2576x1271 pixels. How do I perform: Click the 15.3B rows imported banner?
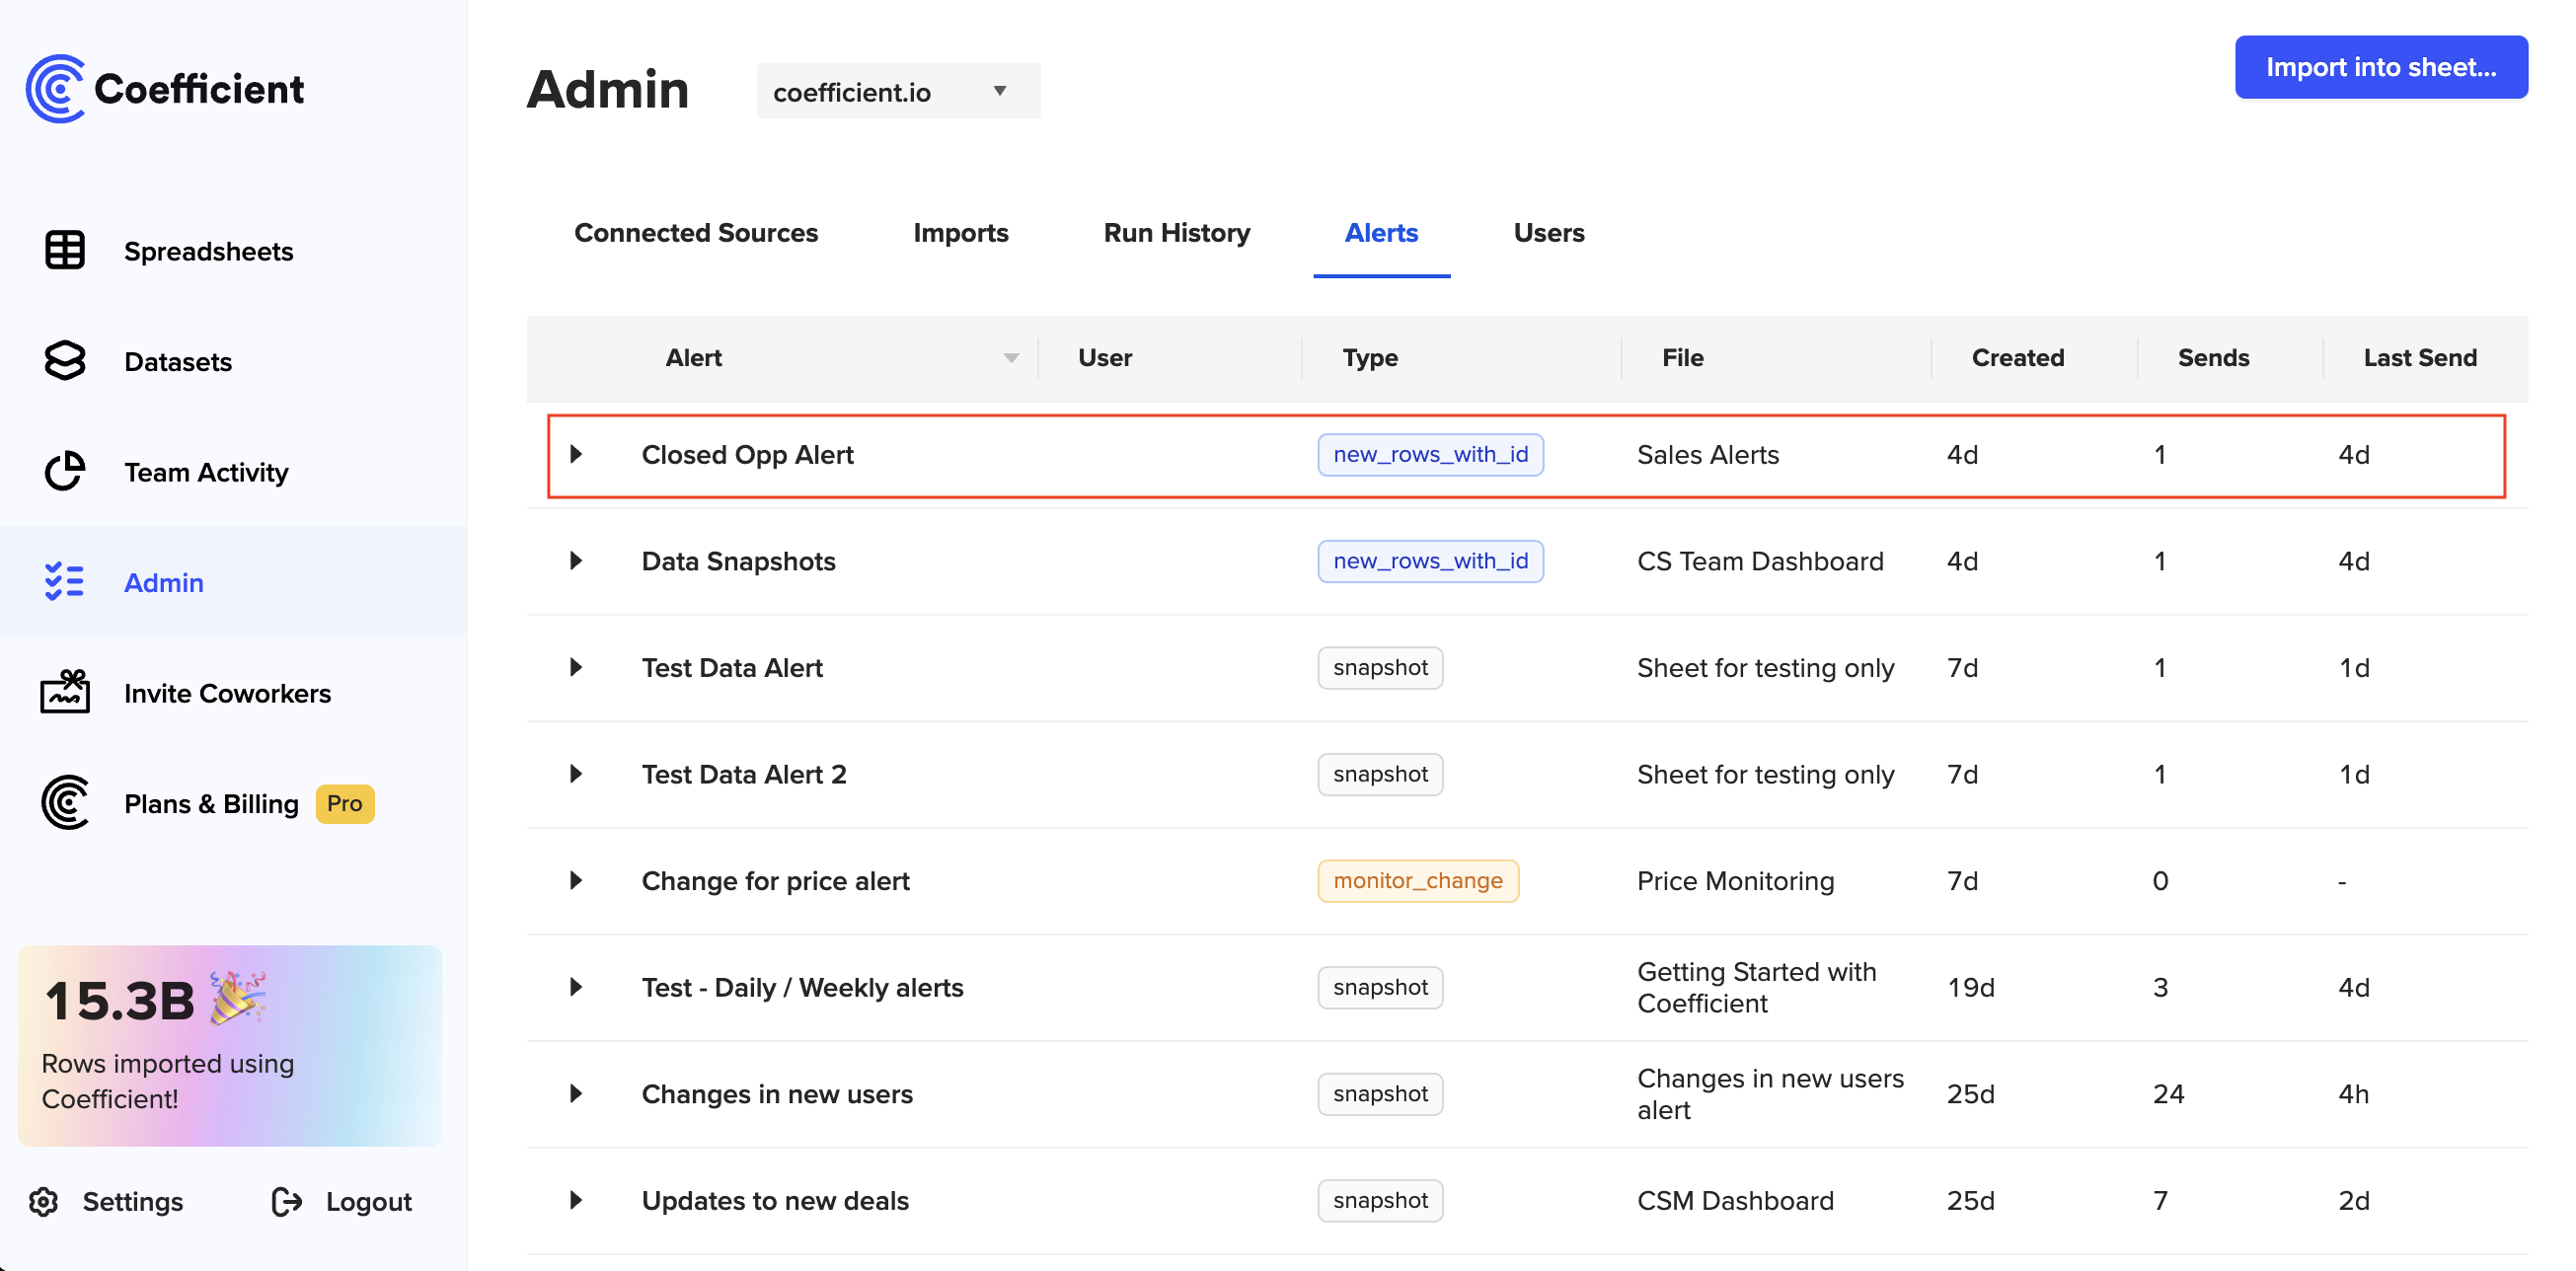pos(229,1045)
